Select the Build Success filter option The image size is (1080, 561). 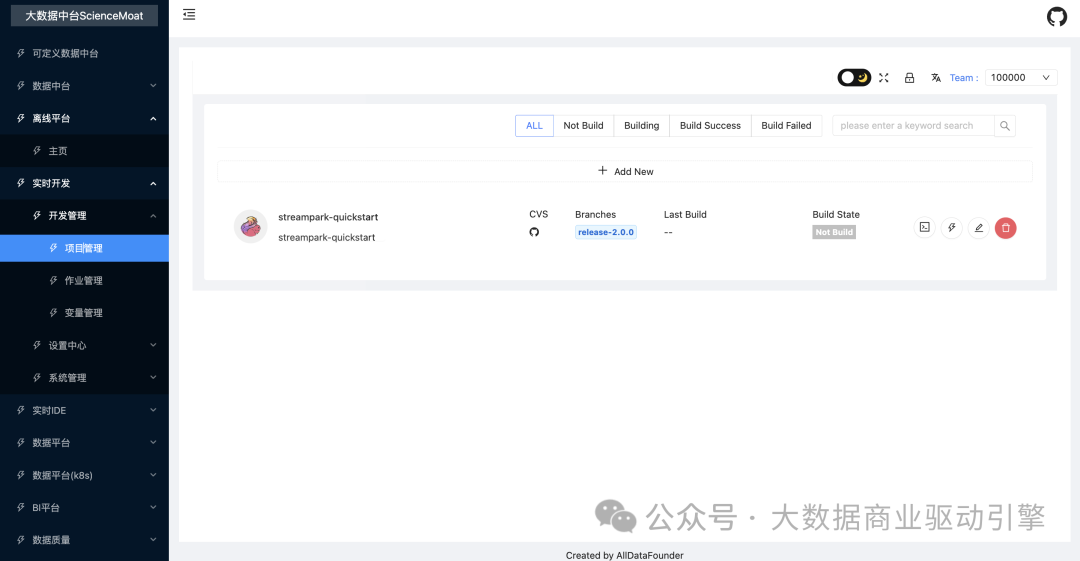click(x=710, y=126)
